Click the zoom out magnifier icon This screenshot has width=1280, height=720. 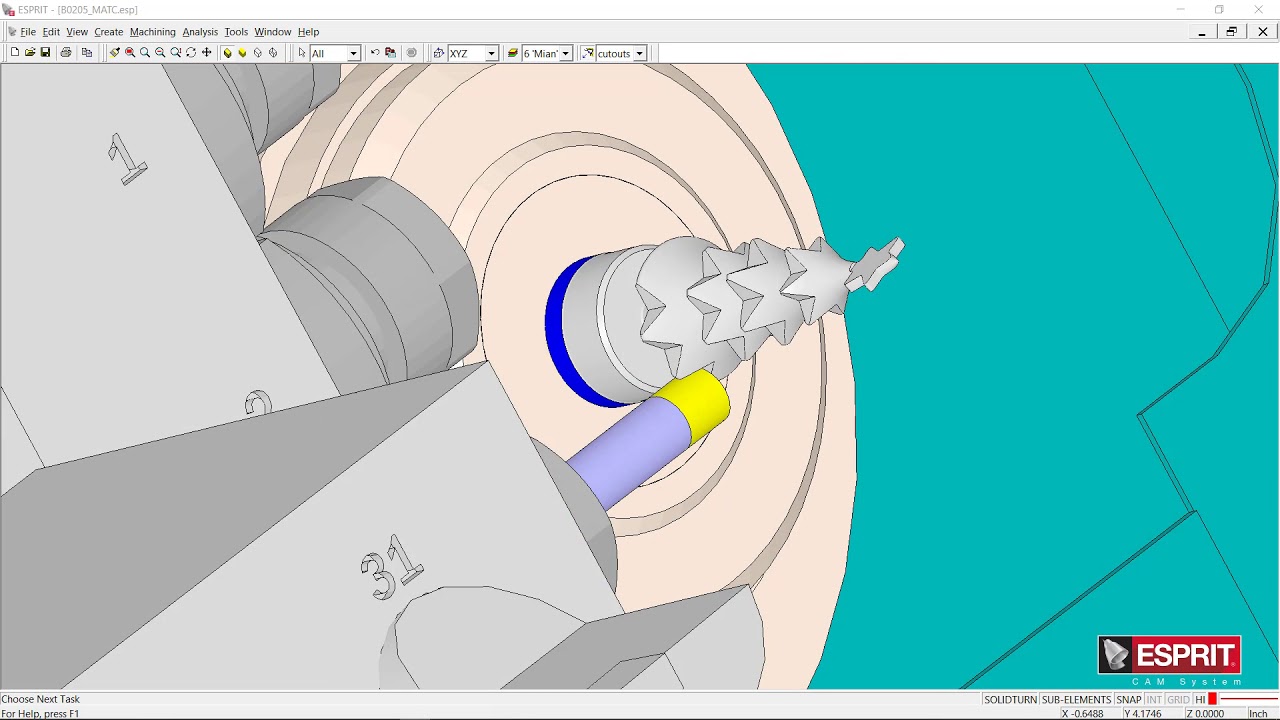coord(160,53)
